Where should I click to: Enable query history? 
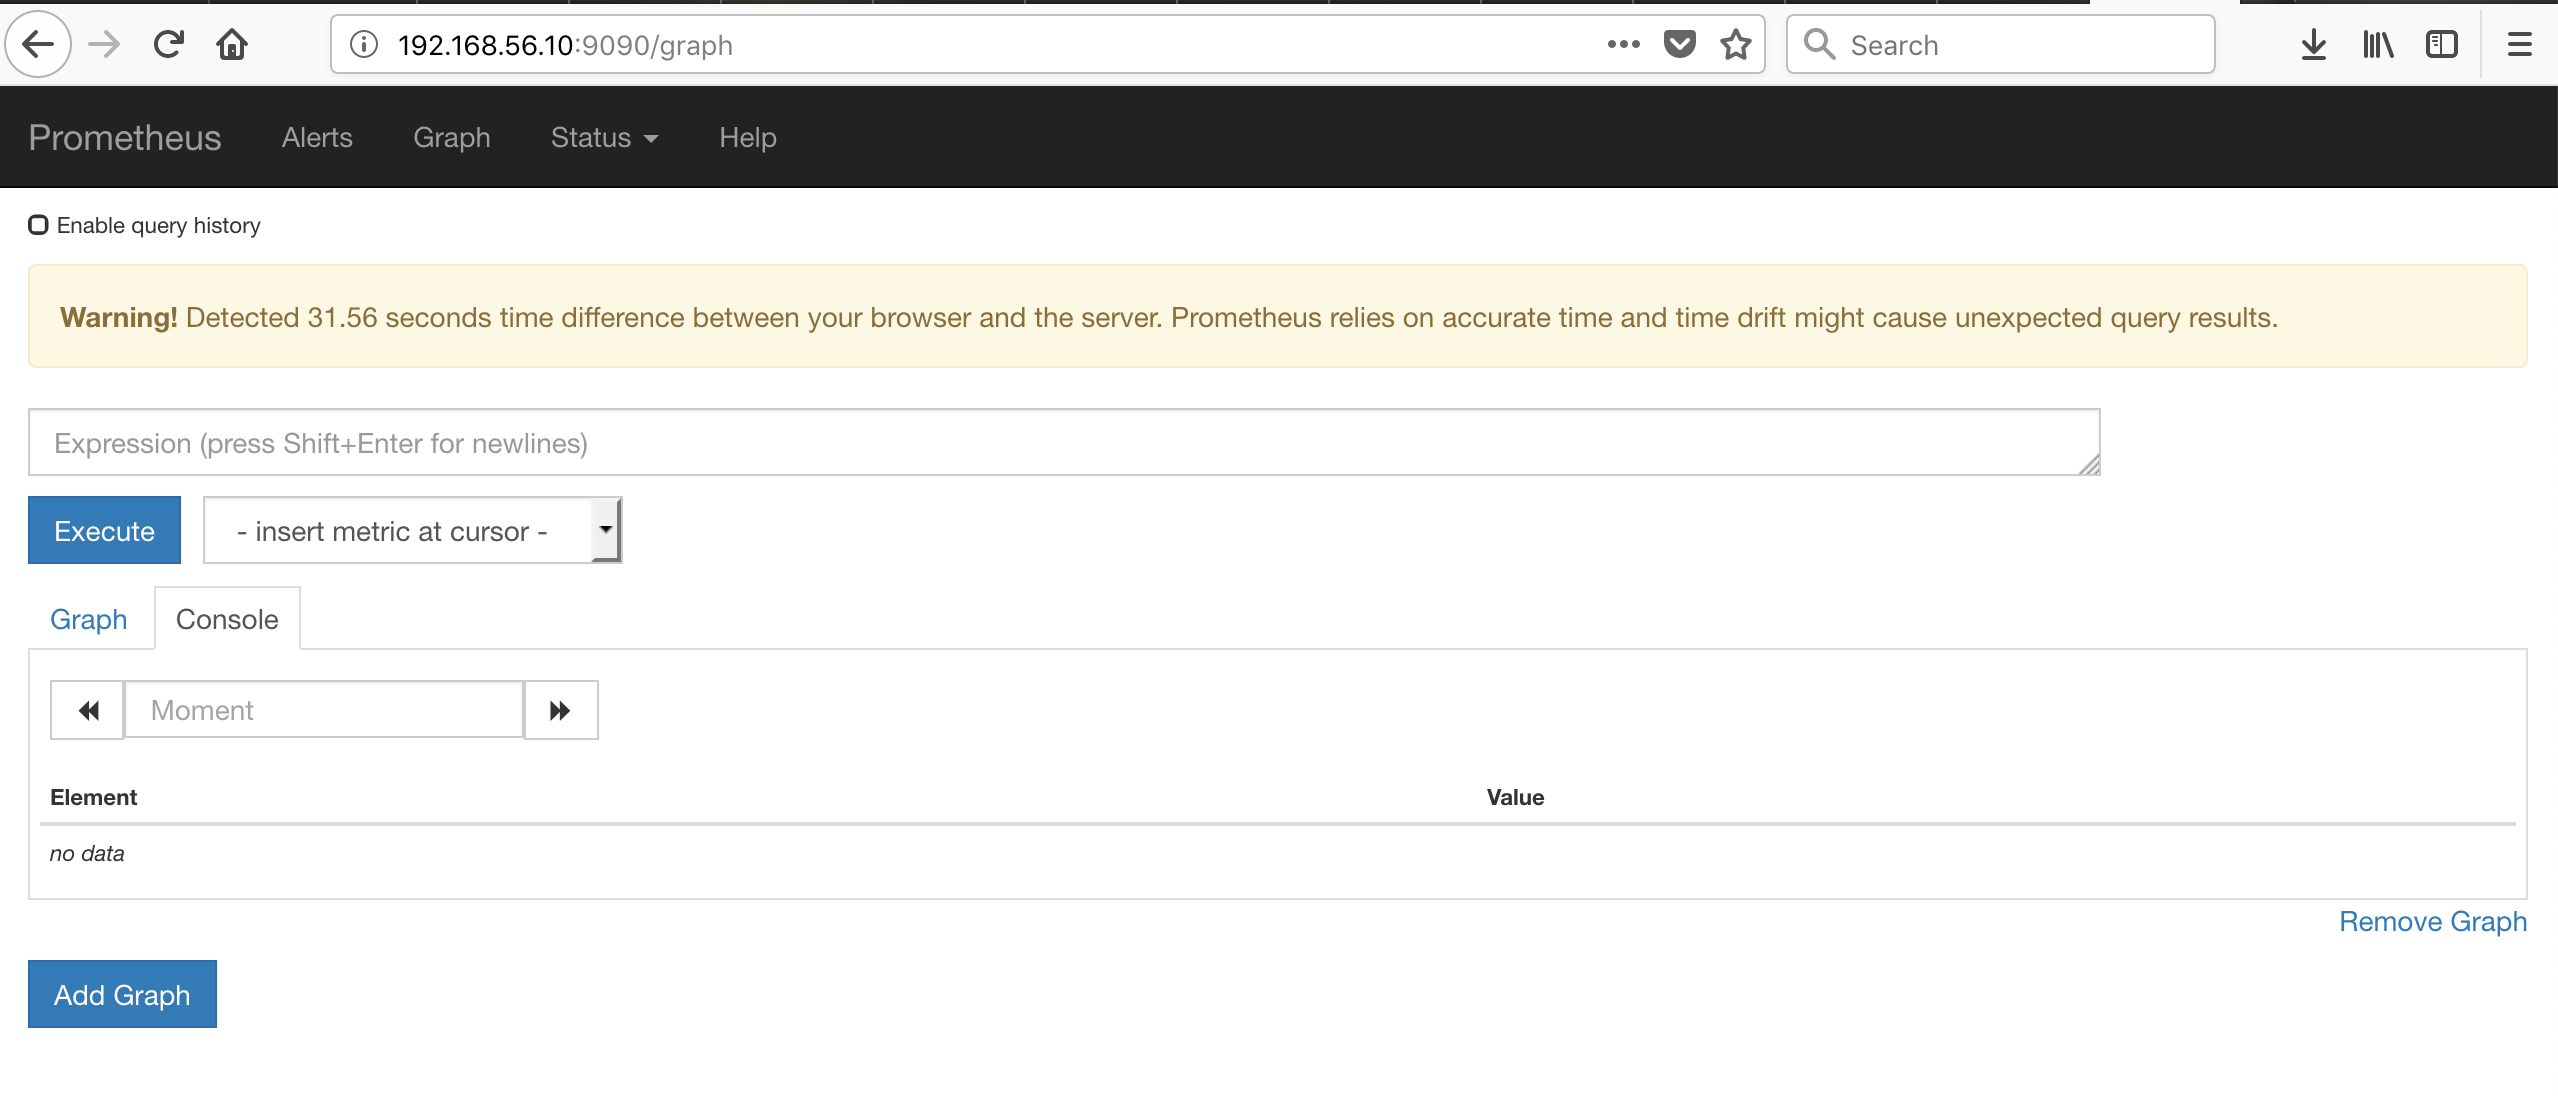[x=38, y=224]
